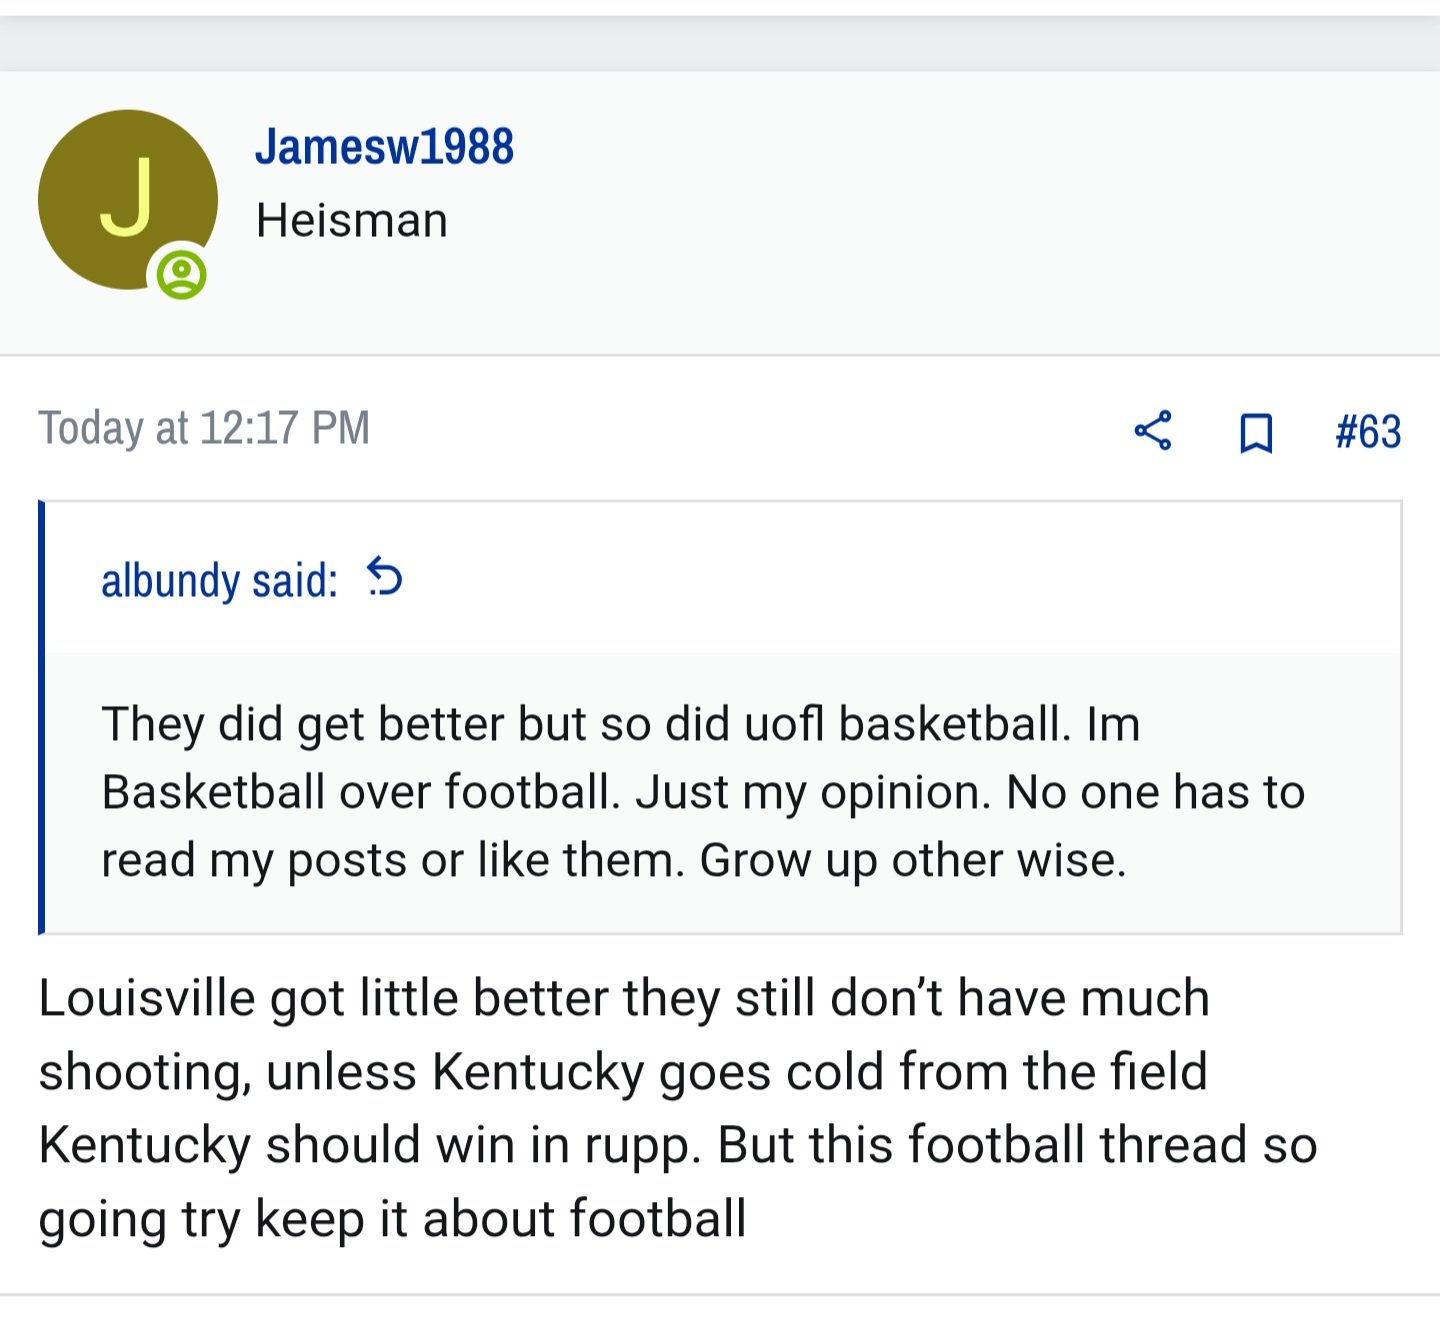Click the quoted line starting 'They did get better'

(621, 724)
